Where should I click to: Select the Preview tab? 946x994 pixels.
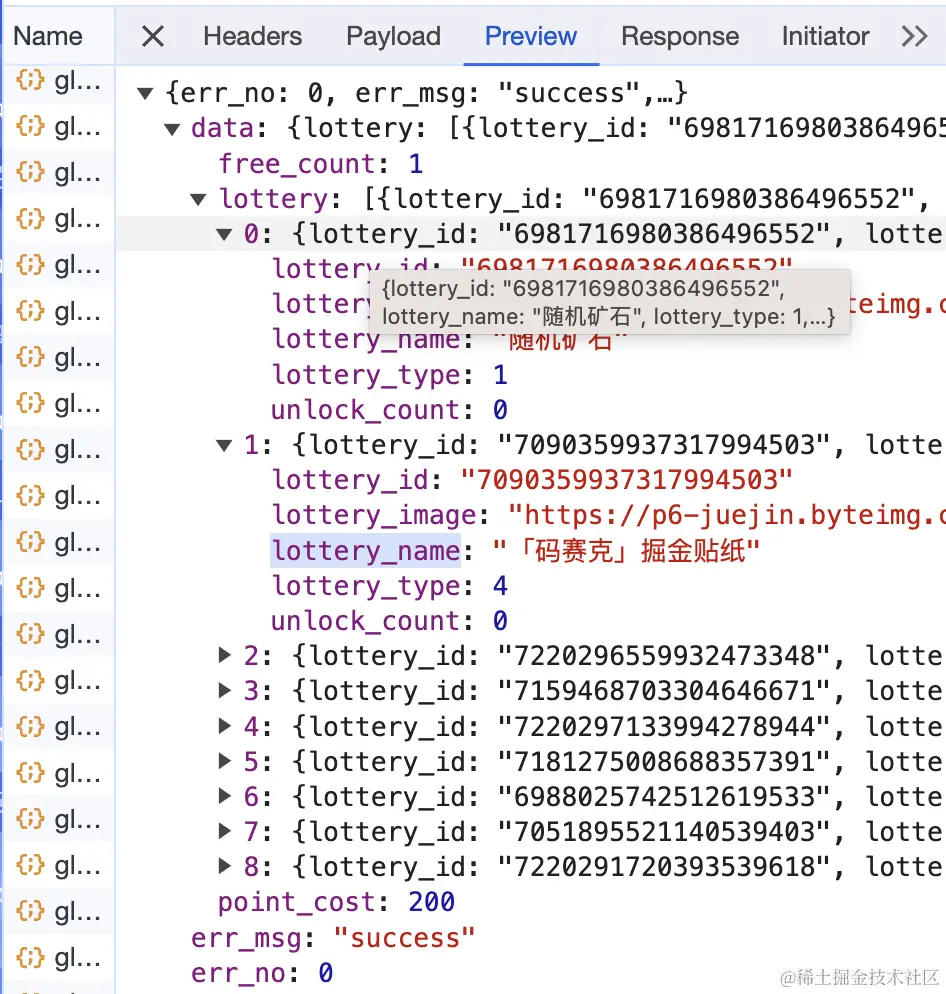point(531,36)
